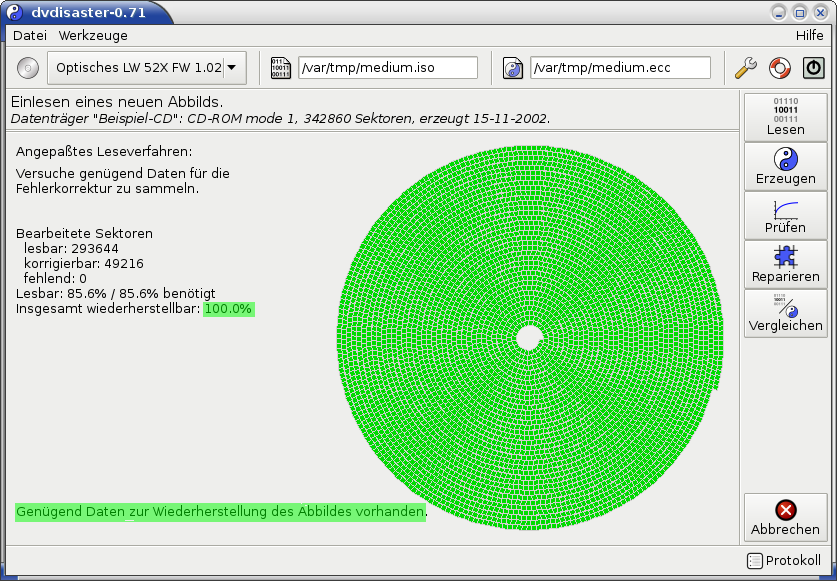Click the 'Bearbeitete Sektoren' label
This screenshot has height=581, width=837.
click(x=84, y=234)
